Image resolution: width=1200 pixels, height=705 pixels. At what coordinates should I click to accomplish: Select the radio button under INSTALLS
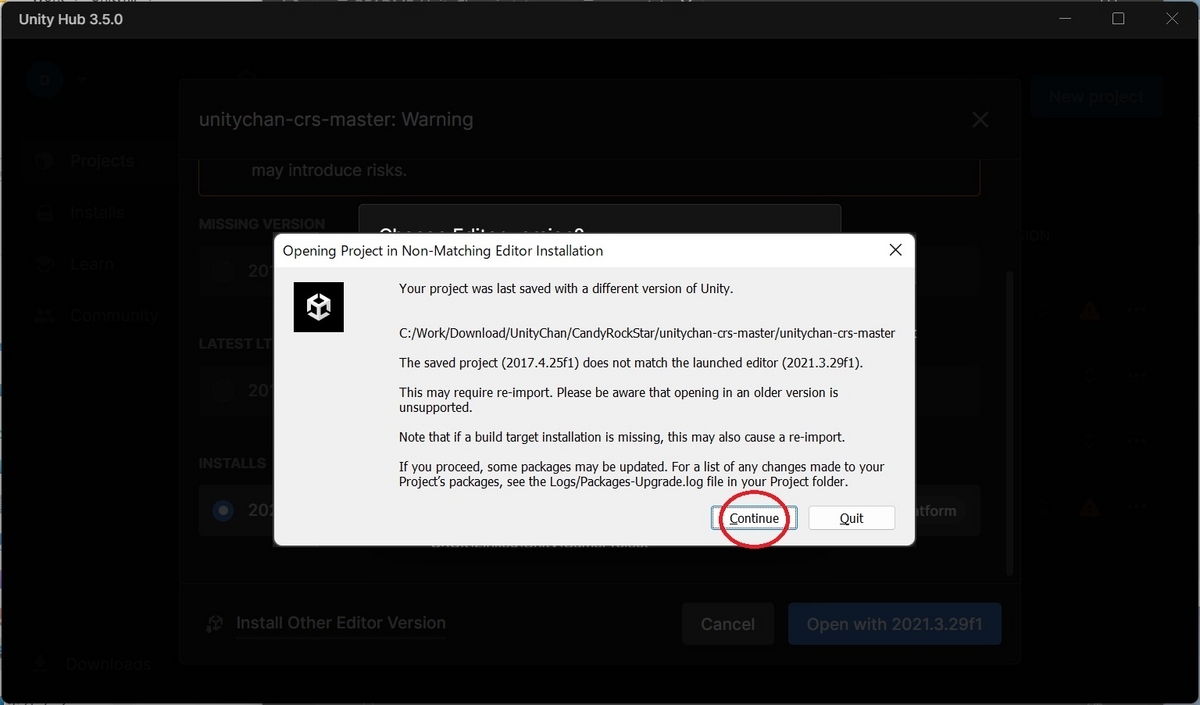point(223,510)
